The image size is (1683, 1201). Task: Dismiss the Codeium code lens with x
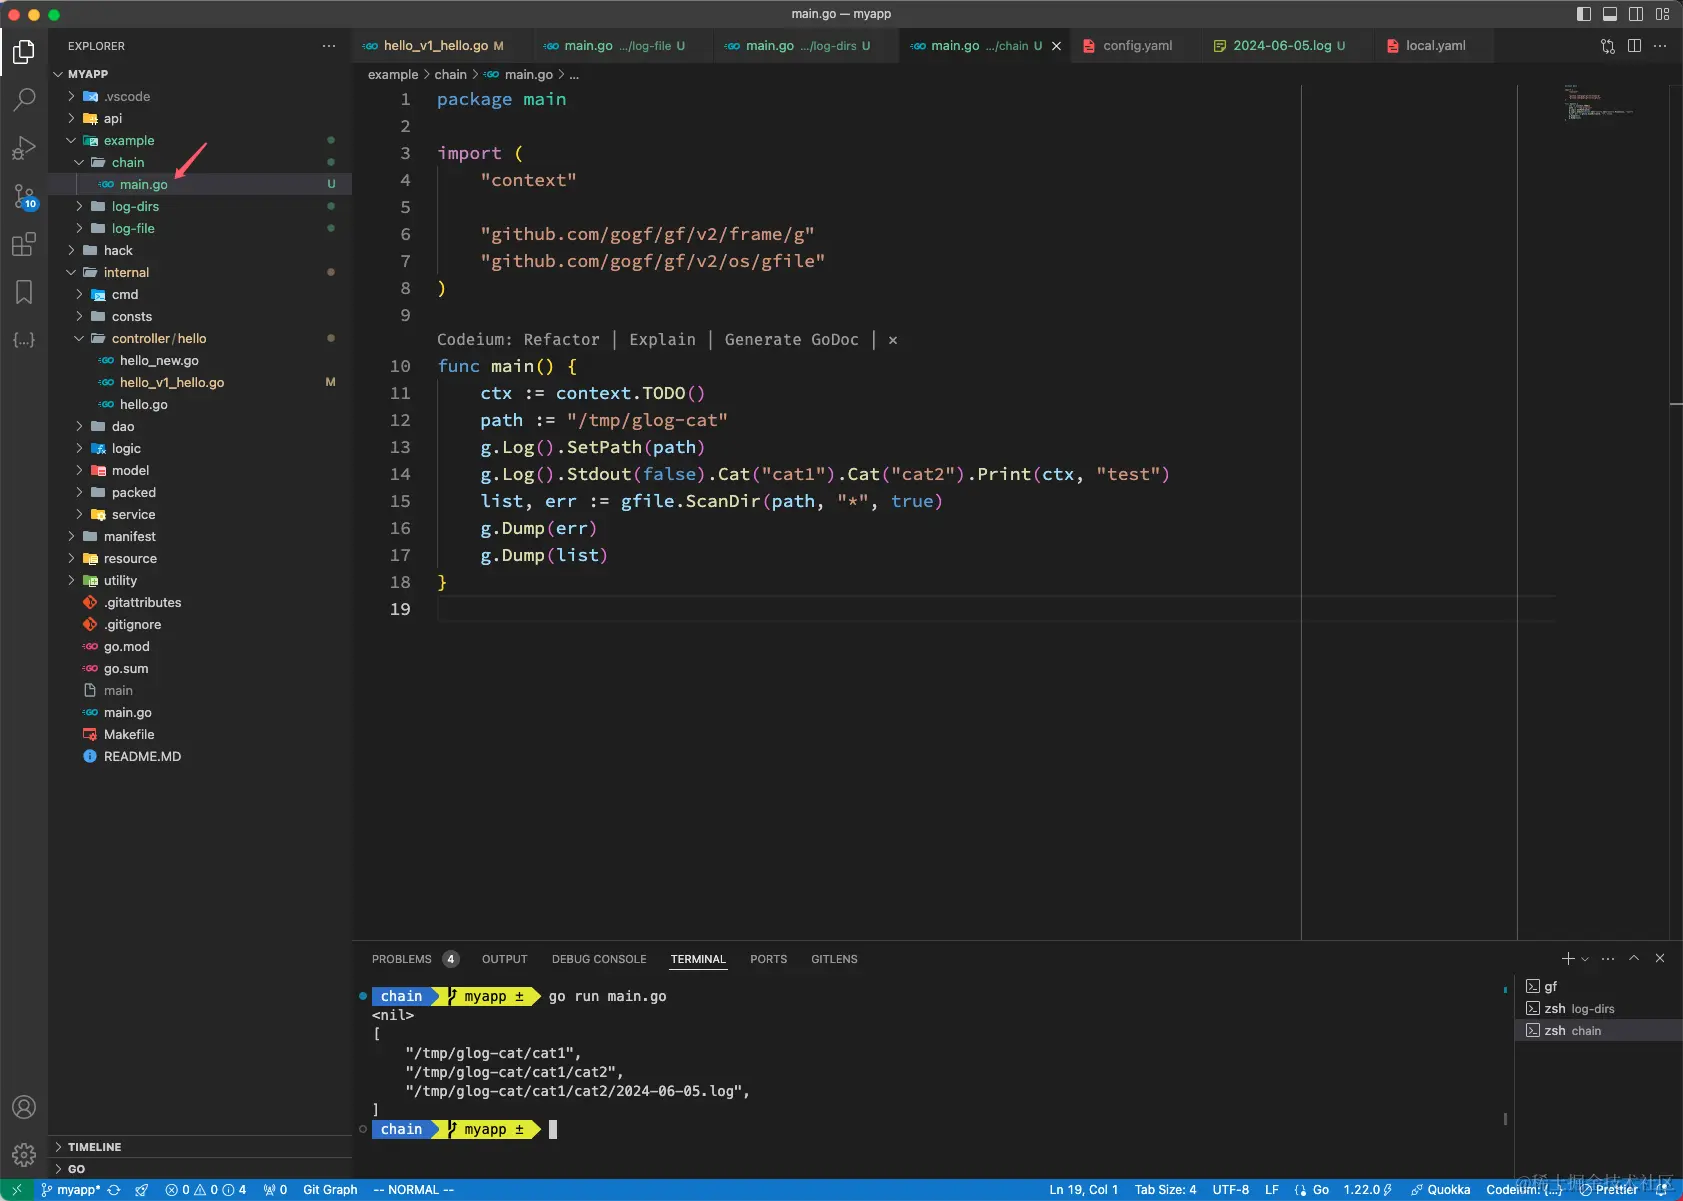pos(893,340)
